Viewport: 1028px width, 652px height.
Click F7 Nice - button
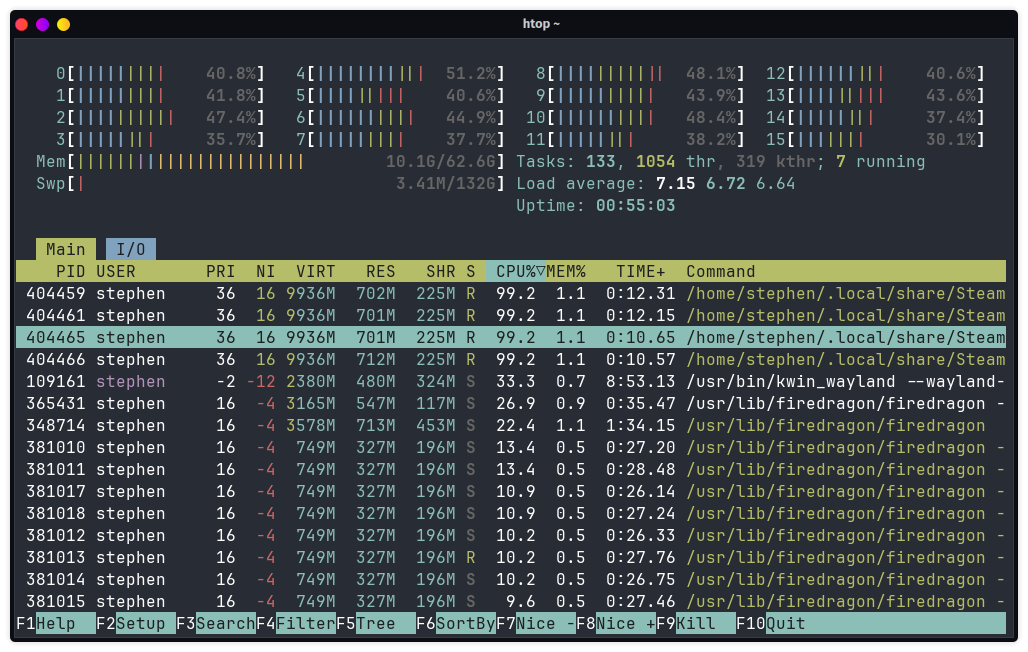(x=536, y=623)
